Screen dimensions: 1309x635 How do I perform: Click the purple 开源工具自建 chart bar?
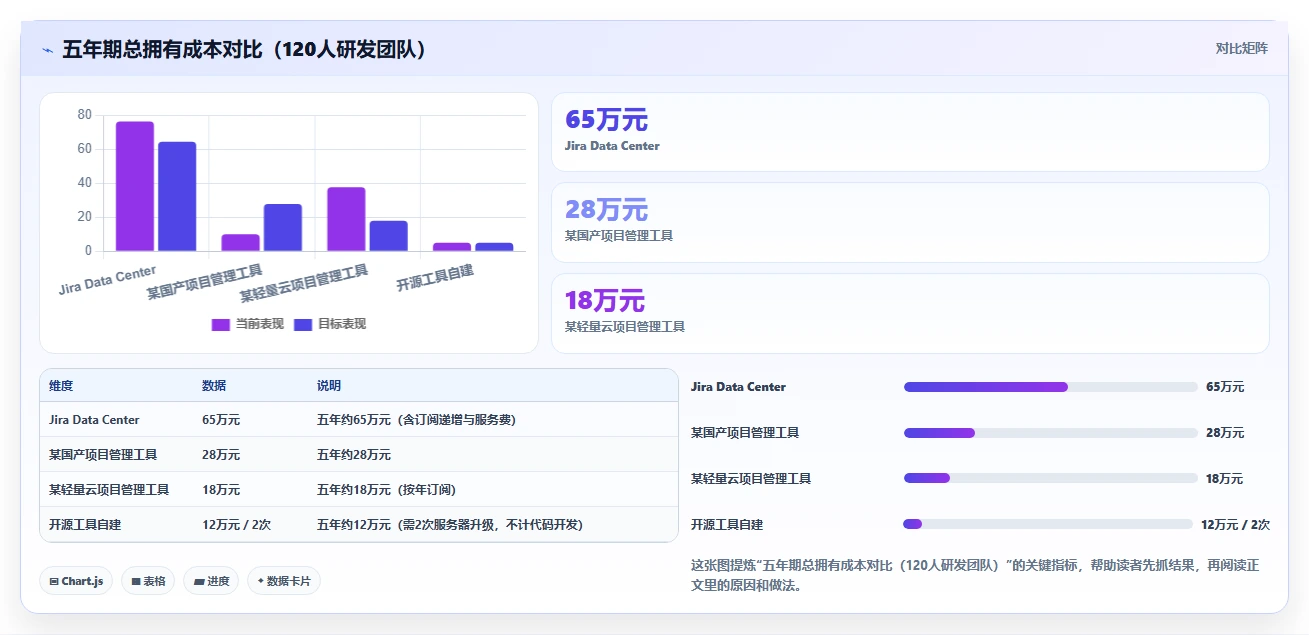click(452, 247)
